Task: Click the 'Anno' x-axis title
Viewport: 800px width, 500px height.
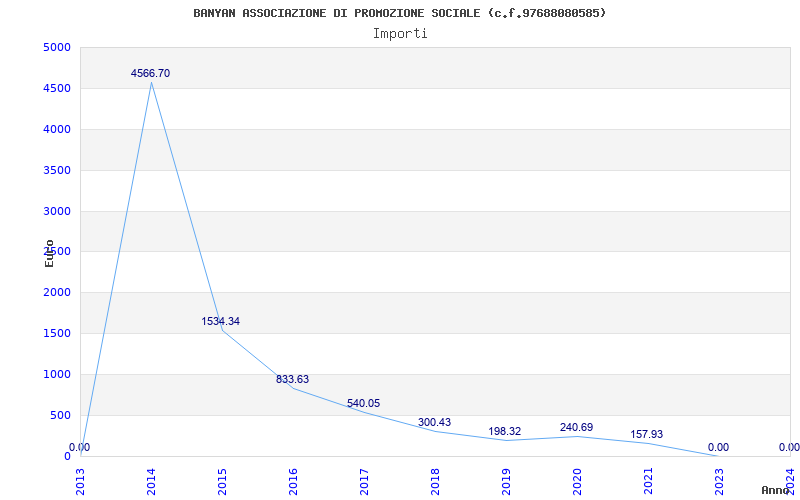Action: pos(775,490)
